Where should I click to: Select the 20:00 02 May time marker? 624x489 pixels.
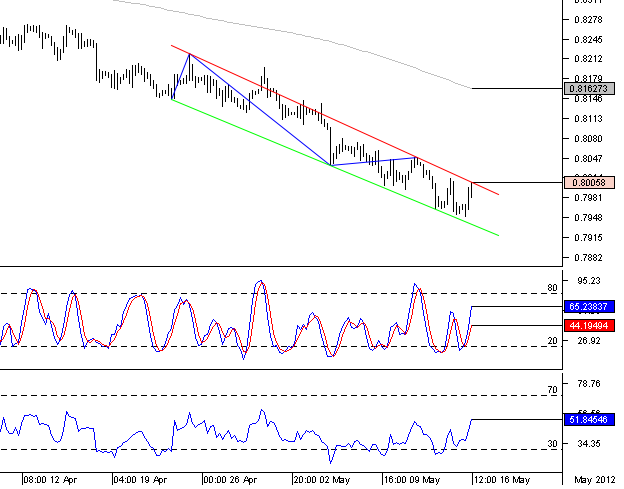click(322, 480)
